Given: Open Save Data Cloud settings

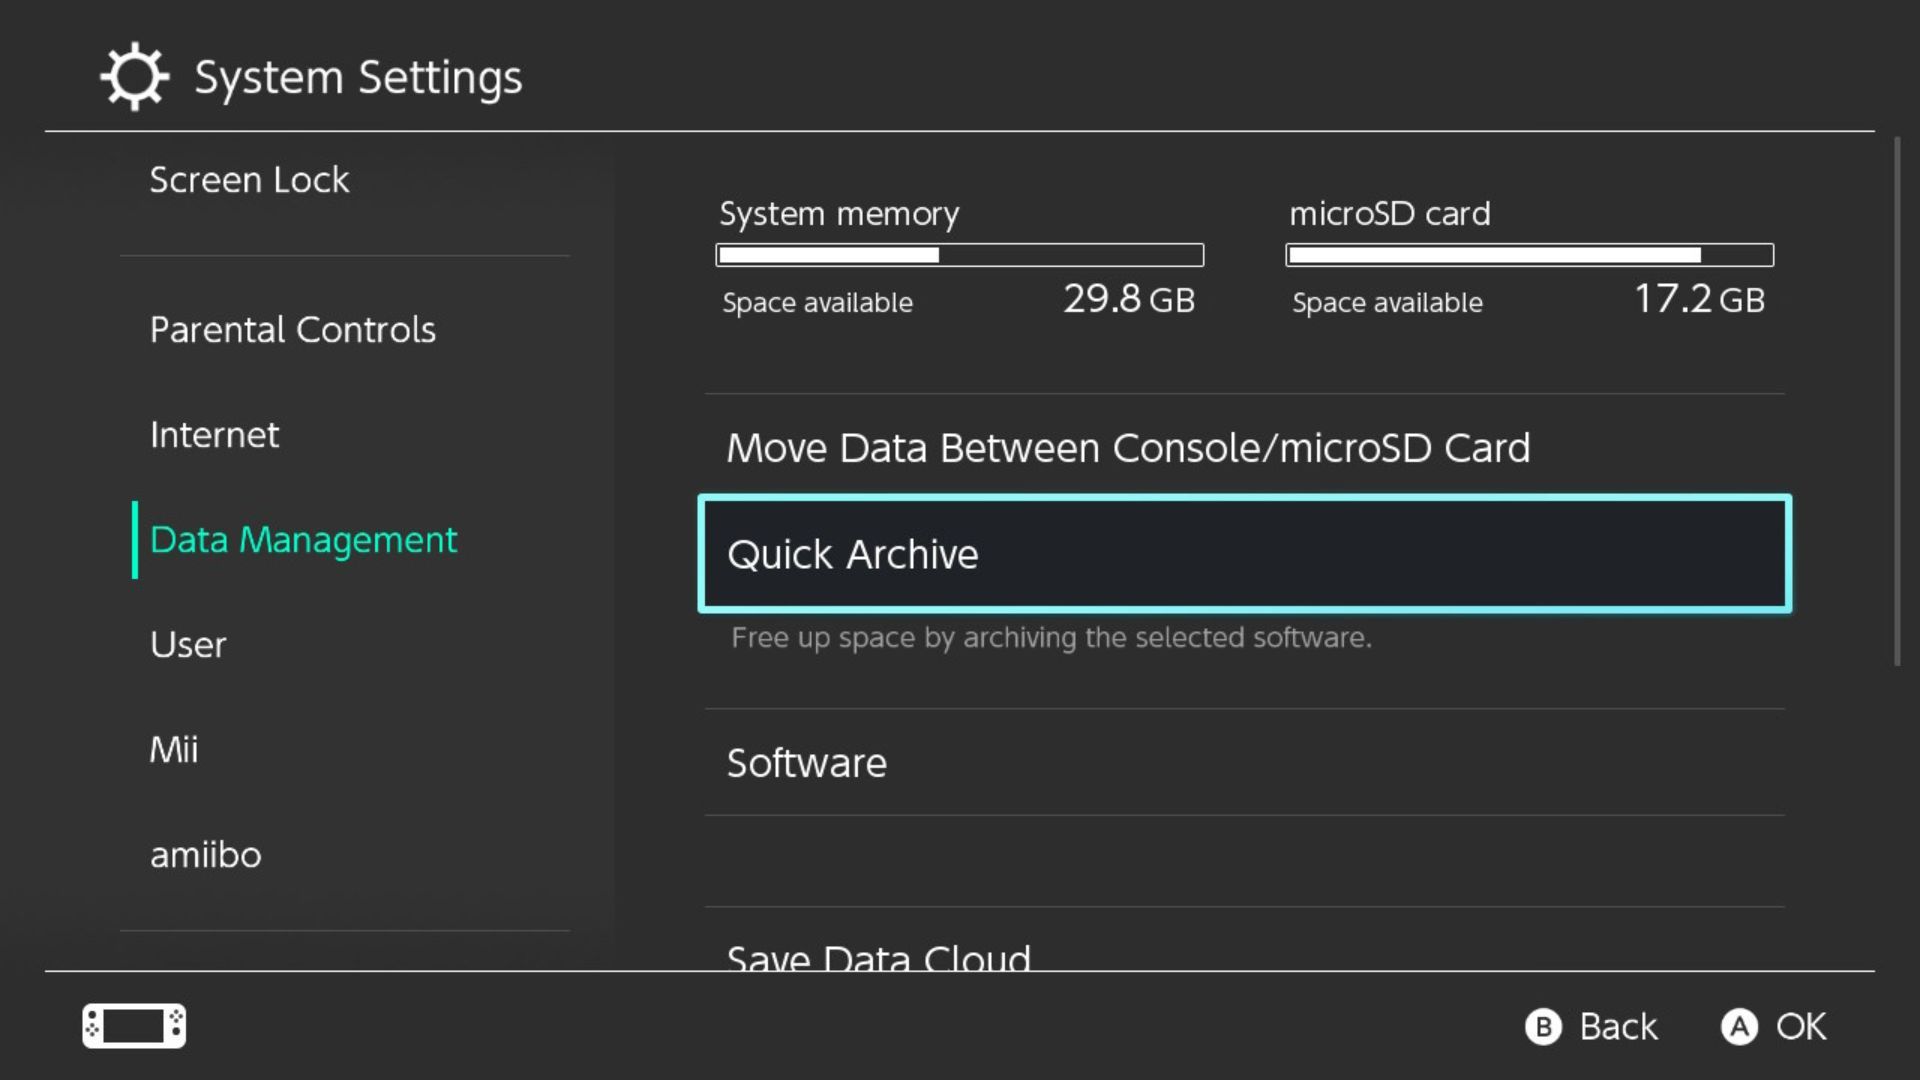Looking at the screenshot, I should 878,955.
